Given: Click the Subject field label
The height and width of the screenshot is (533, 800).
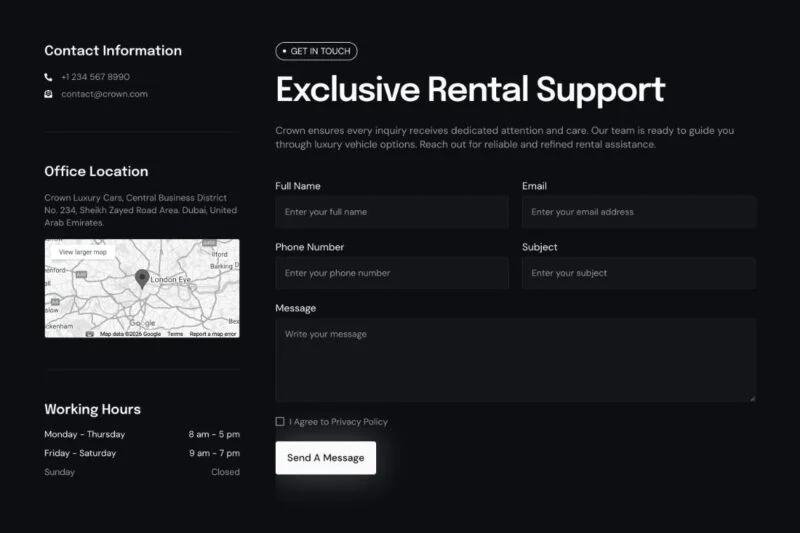Looking at the screenshot, I should pyautogui.click(x=539, y=247).
